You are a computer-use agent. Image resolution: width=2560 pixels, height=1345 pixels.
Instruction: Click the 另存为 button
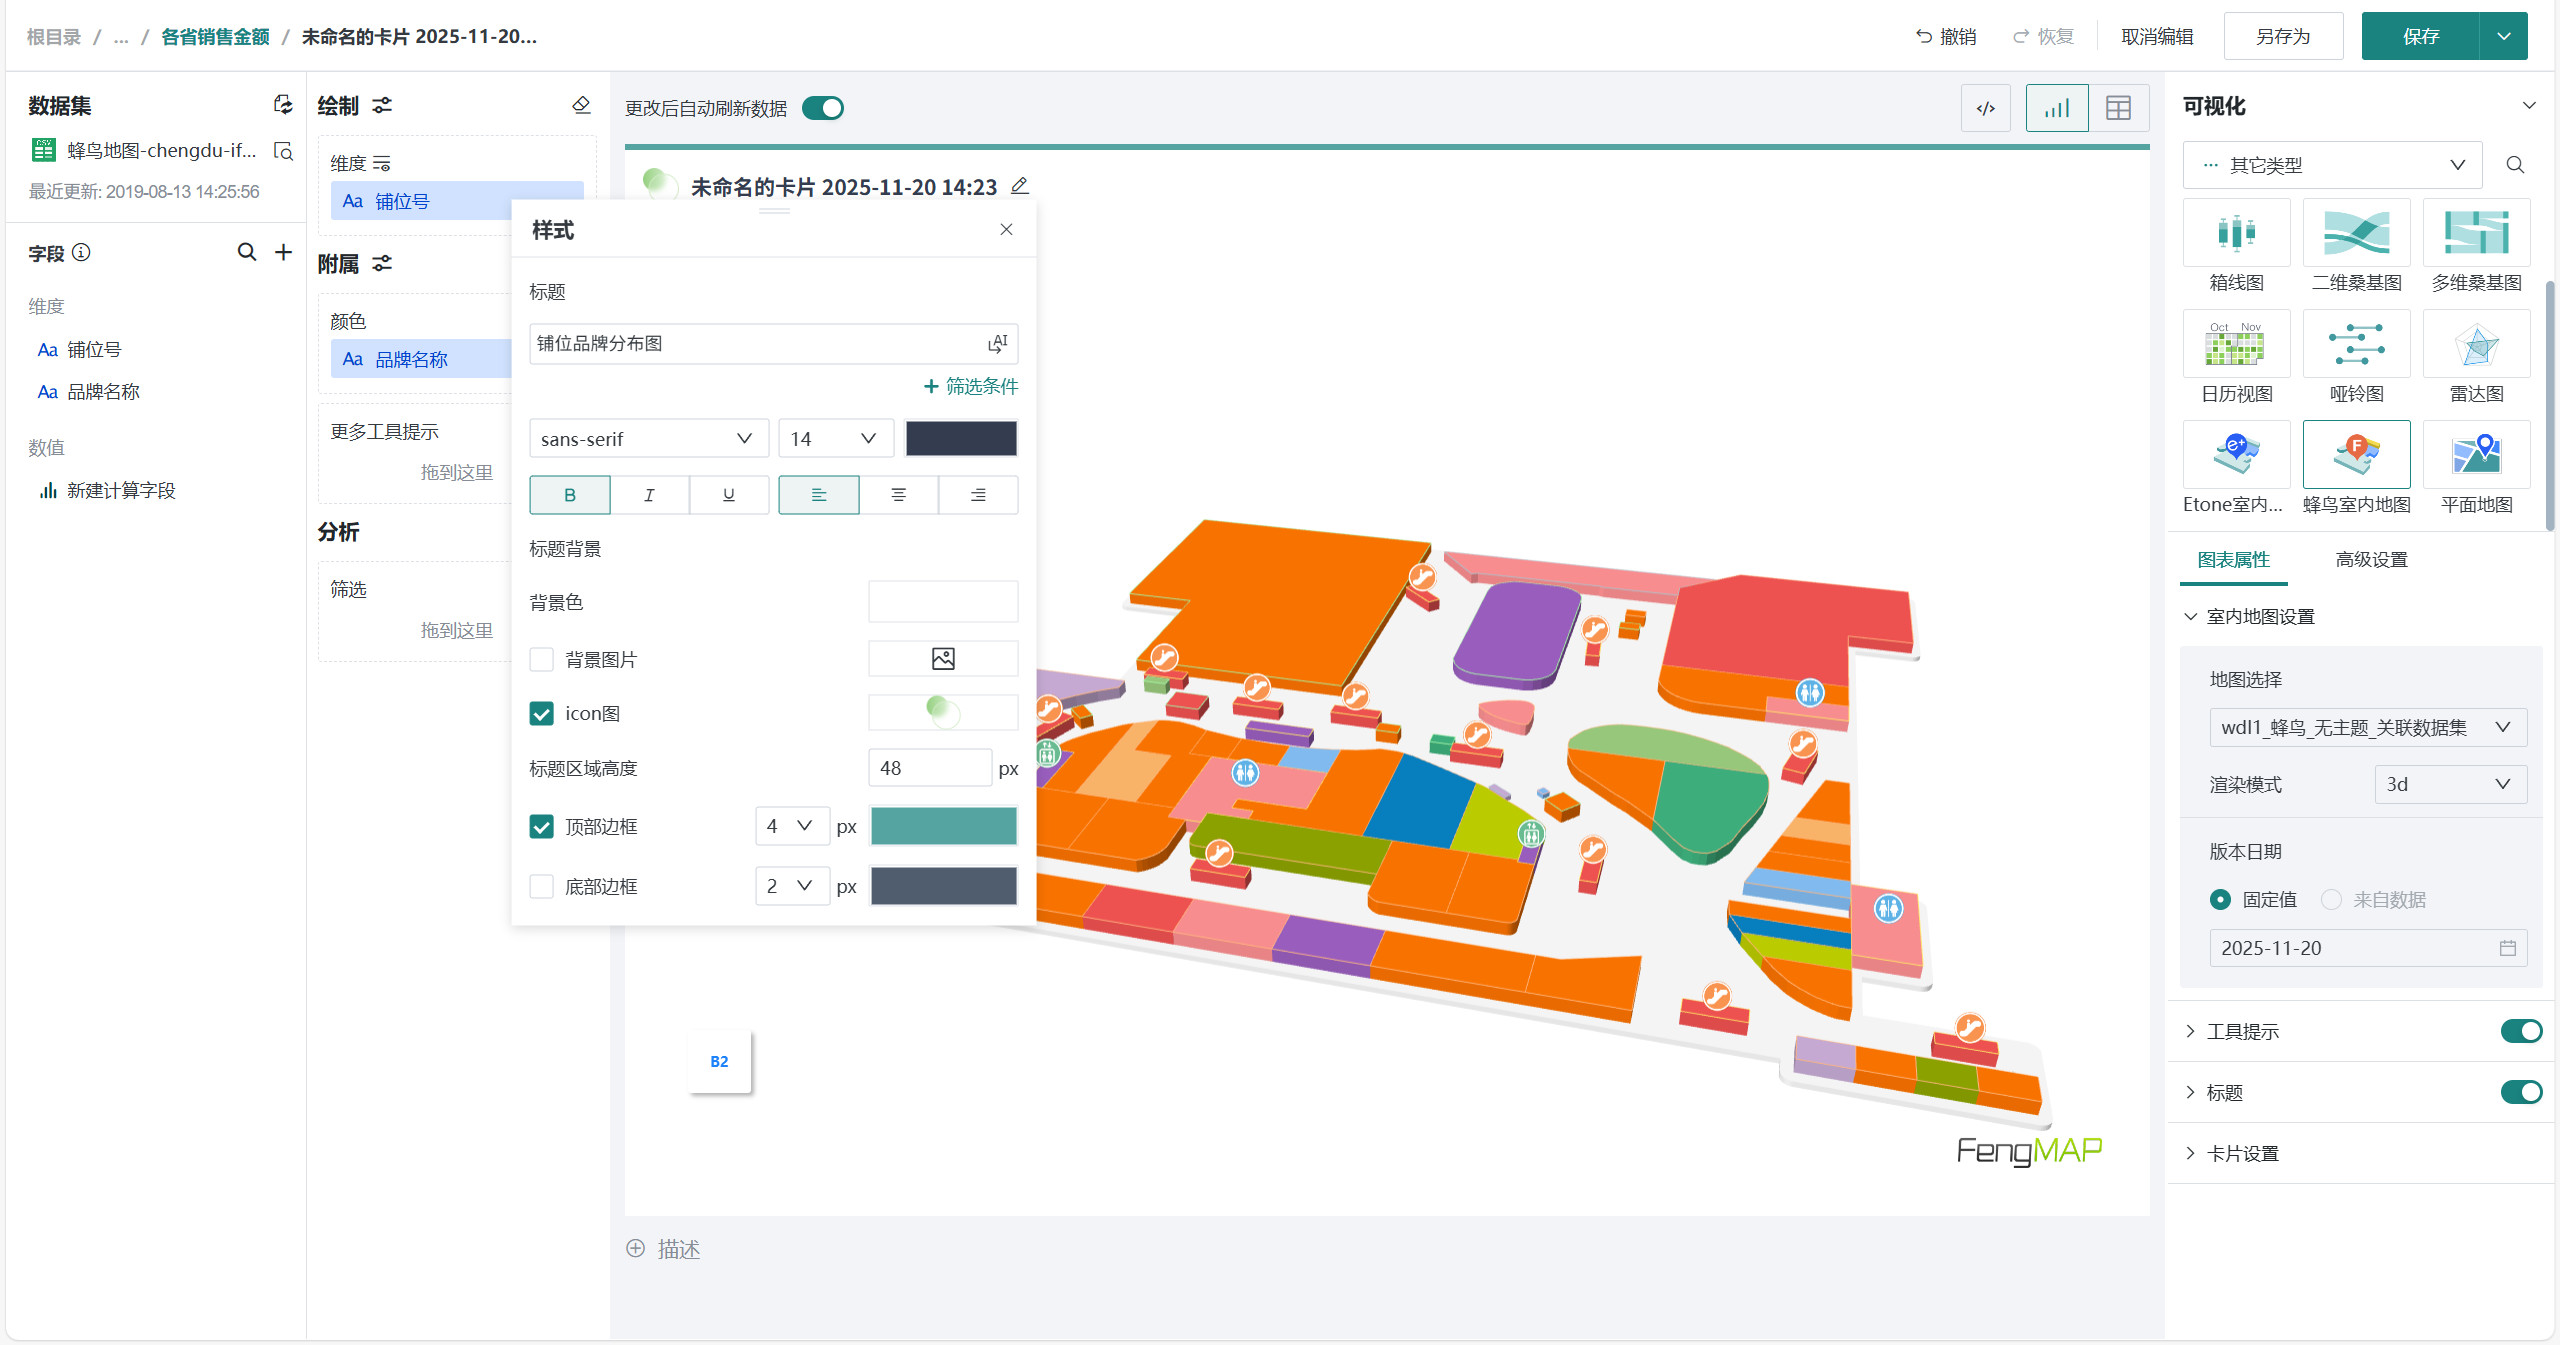(2282, 37)
